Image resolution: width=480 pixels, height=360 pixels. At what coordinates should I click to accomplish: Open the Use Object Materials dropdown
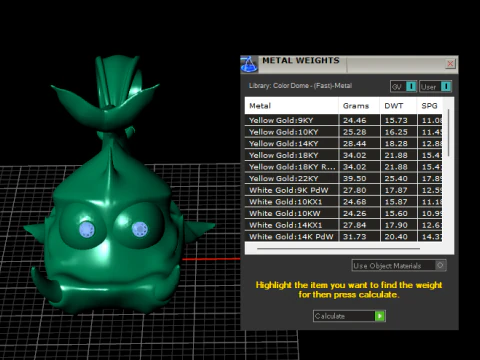(x=399, y=266)
